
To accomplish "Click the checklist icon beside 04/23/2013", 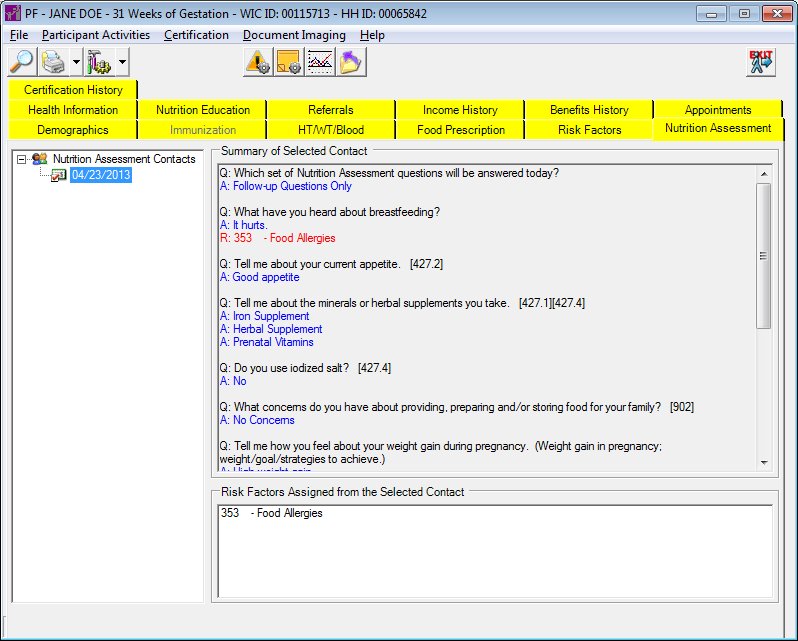I will pyautogui.click(x=59, y=175).
